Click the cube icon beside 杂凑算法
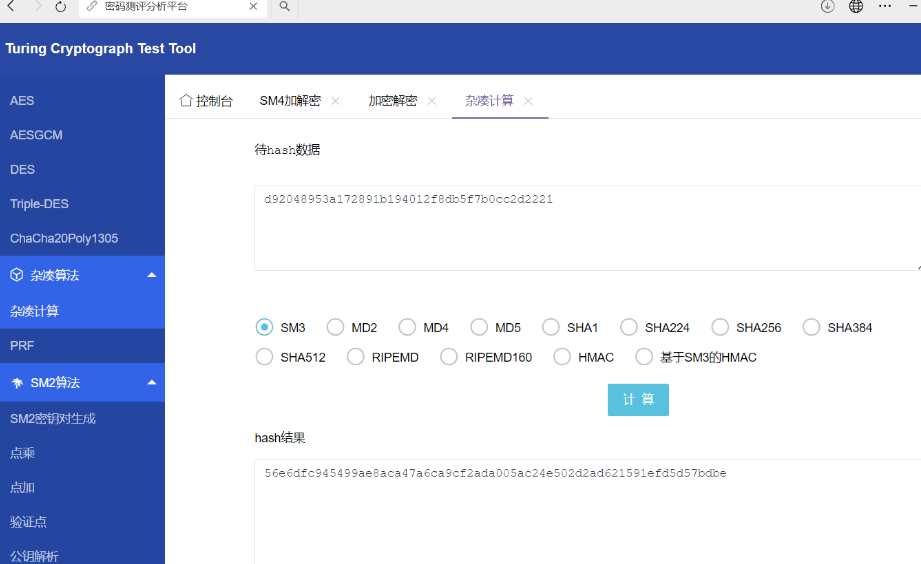The height and width of the screenshot is (564, 921). coord(17,275)
